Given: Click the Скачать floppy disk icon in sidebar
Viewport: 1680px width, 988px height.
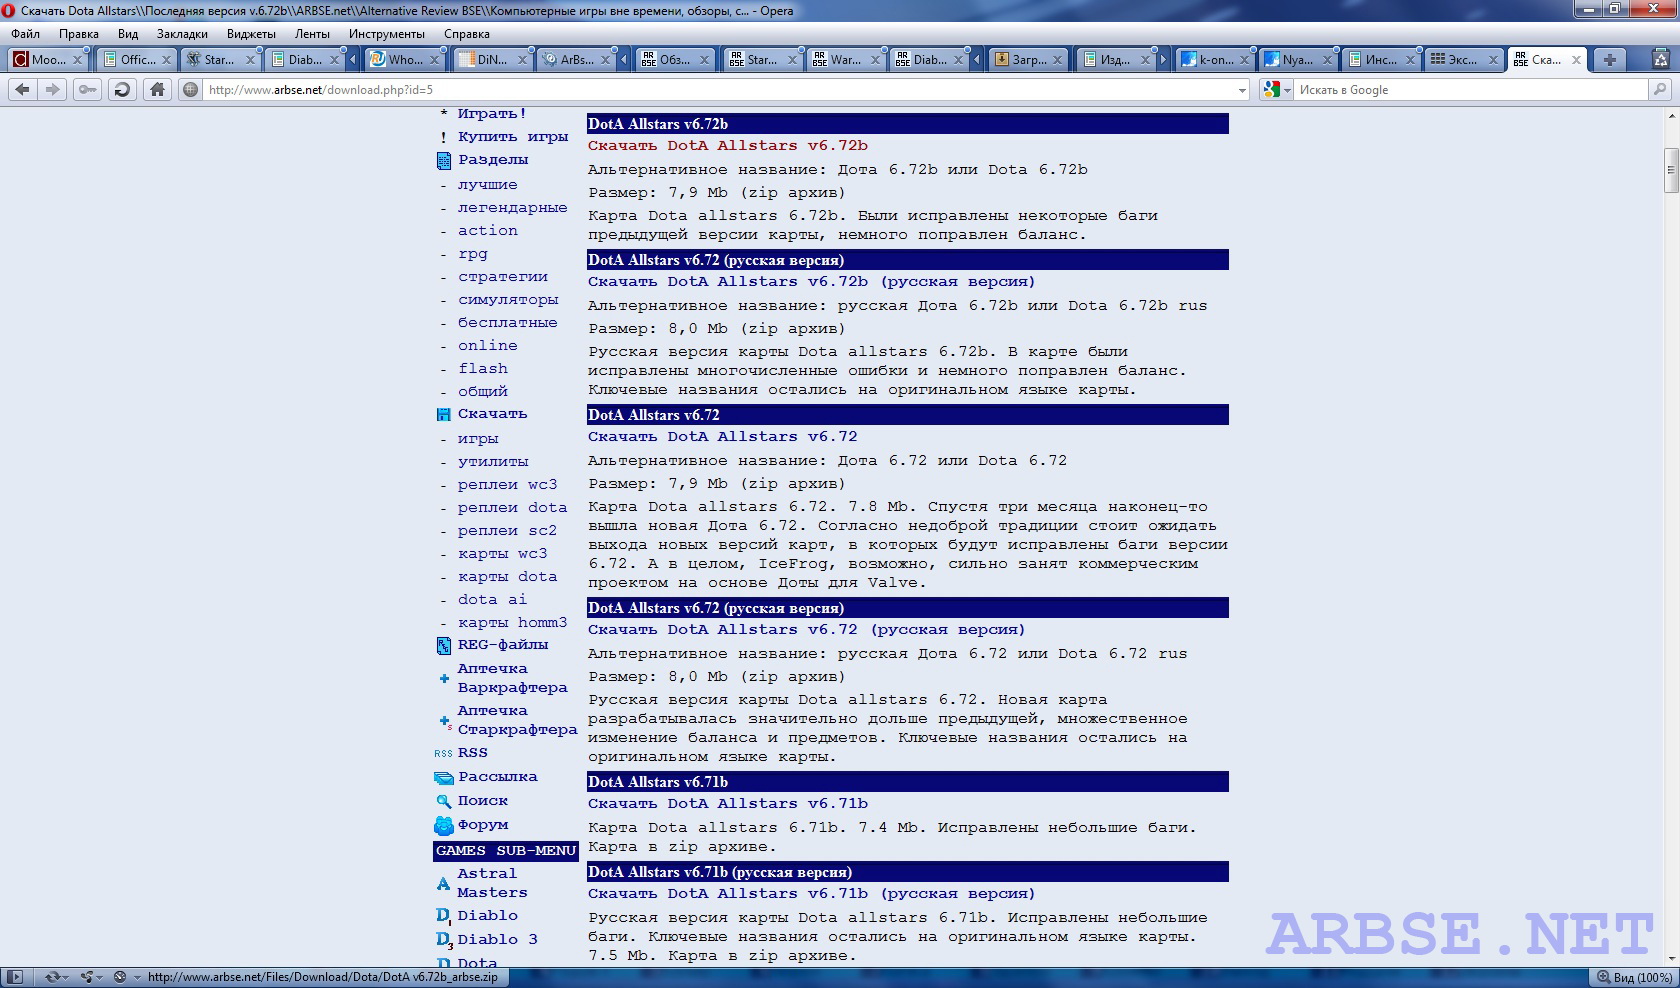Looking at the screenshot, I should (444, 414).
